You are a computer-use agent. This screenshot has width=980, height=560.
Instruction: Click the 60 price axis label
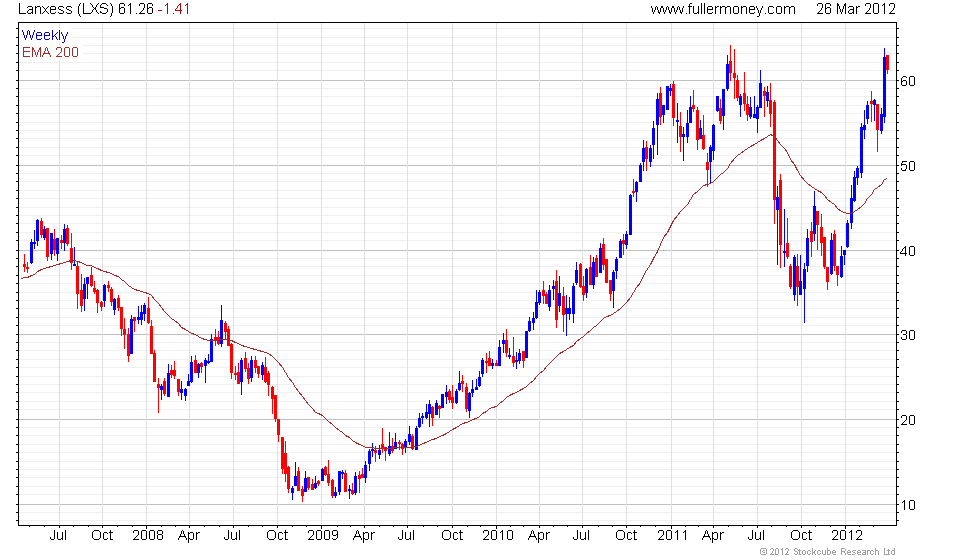tap(908, 81)
